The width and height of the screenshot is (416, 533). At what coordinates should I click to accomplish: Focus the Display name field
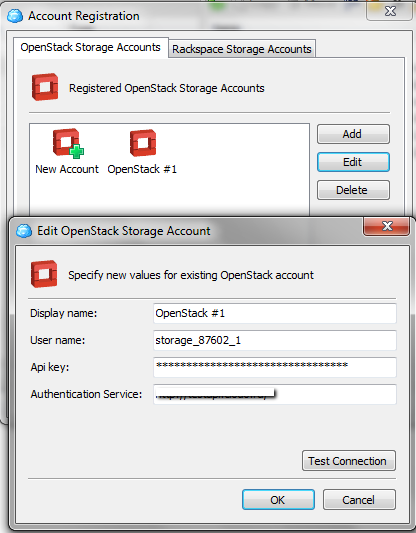coord(275,313)
